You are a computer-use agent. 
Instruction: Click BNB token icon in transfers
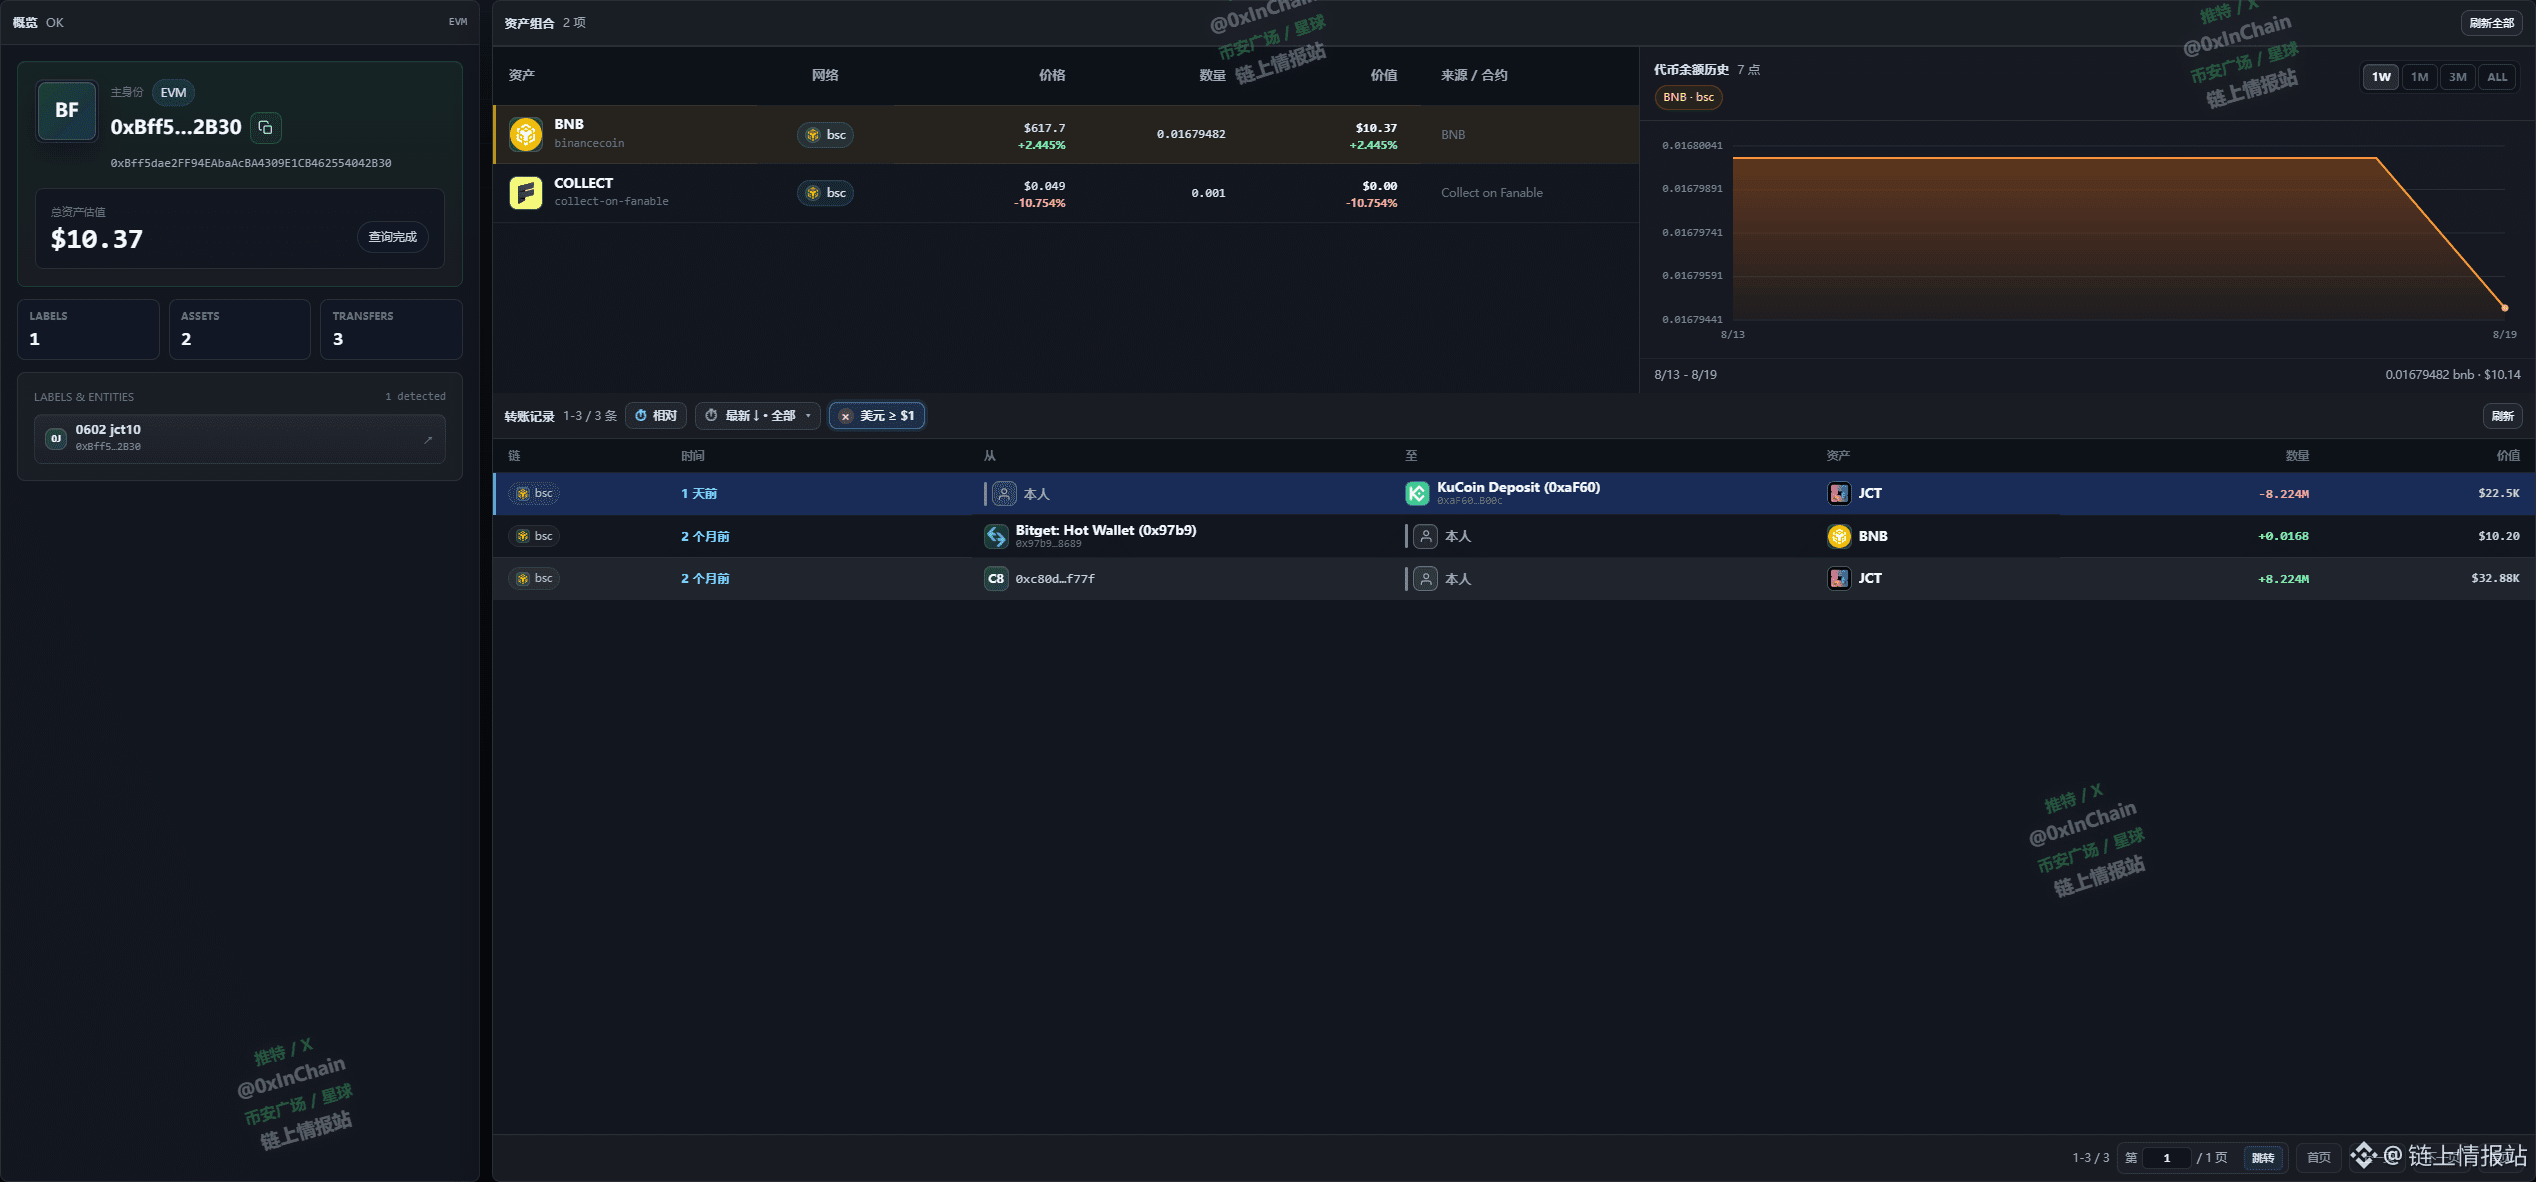tap(1839, 536)
